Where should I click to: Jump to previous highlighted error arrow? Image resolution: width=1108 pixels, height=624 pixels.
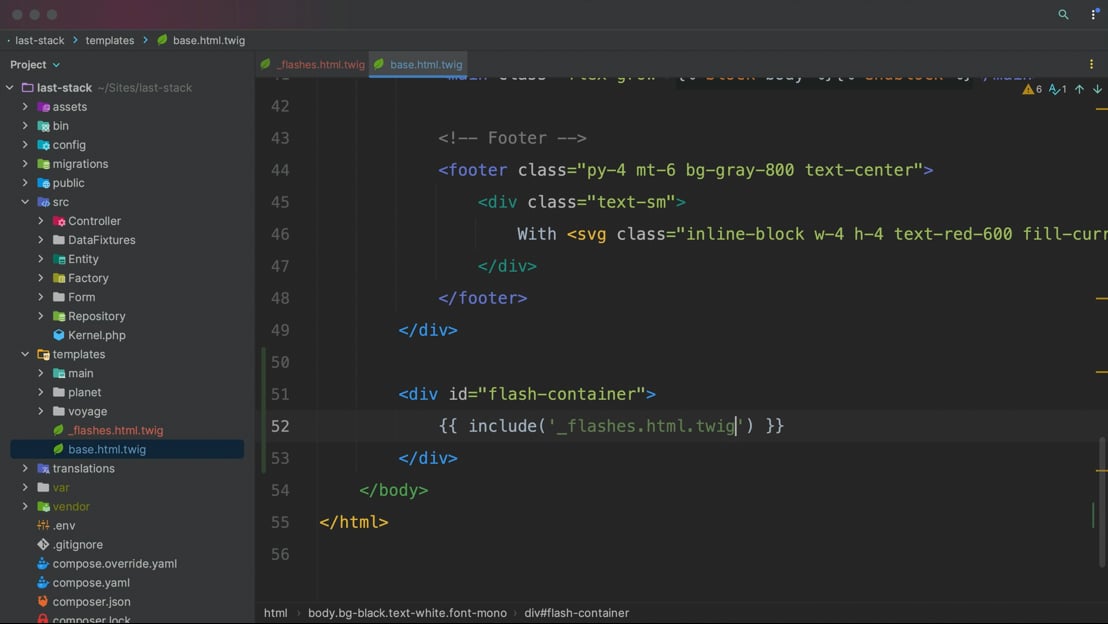click(1079, 89)
